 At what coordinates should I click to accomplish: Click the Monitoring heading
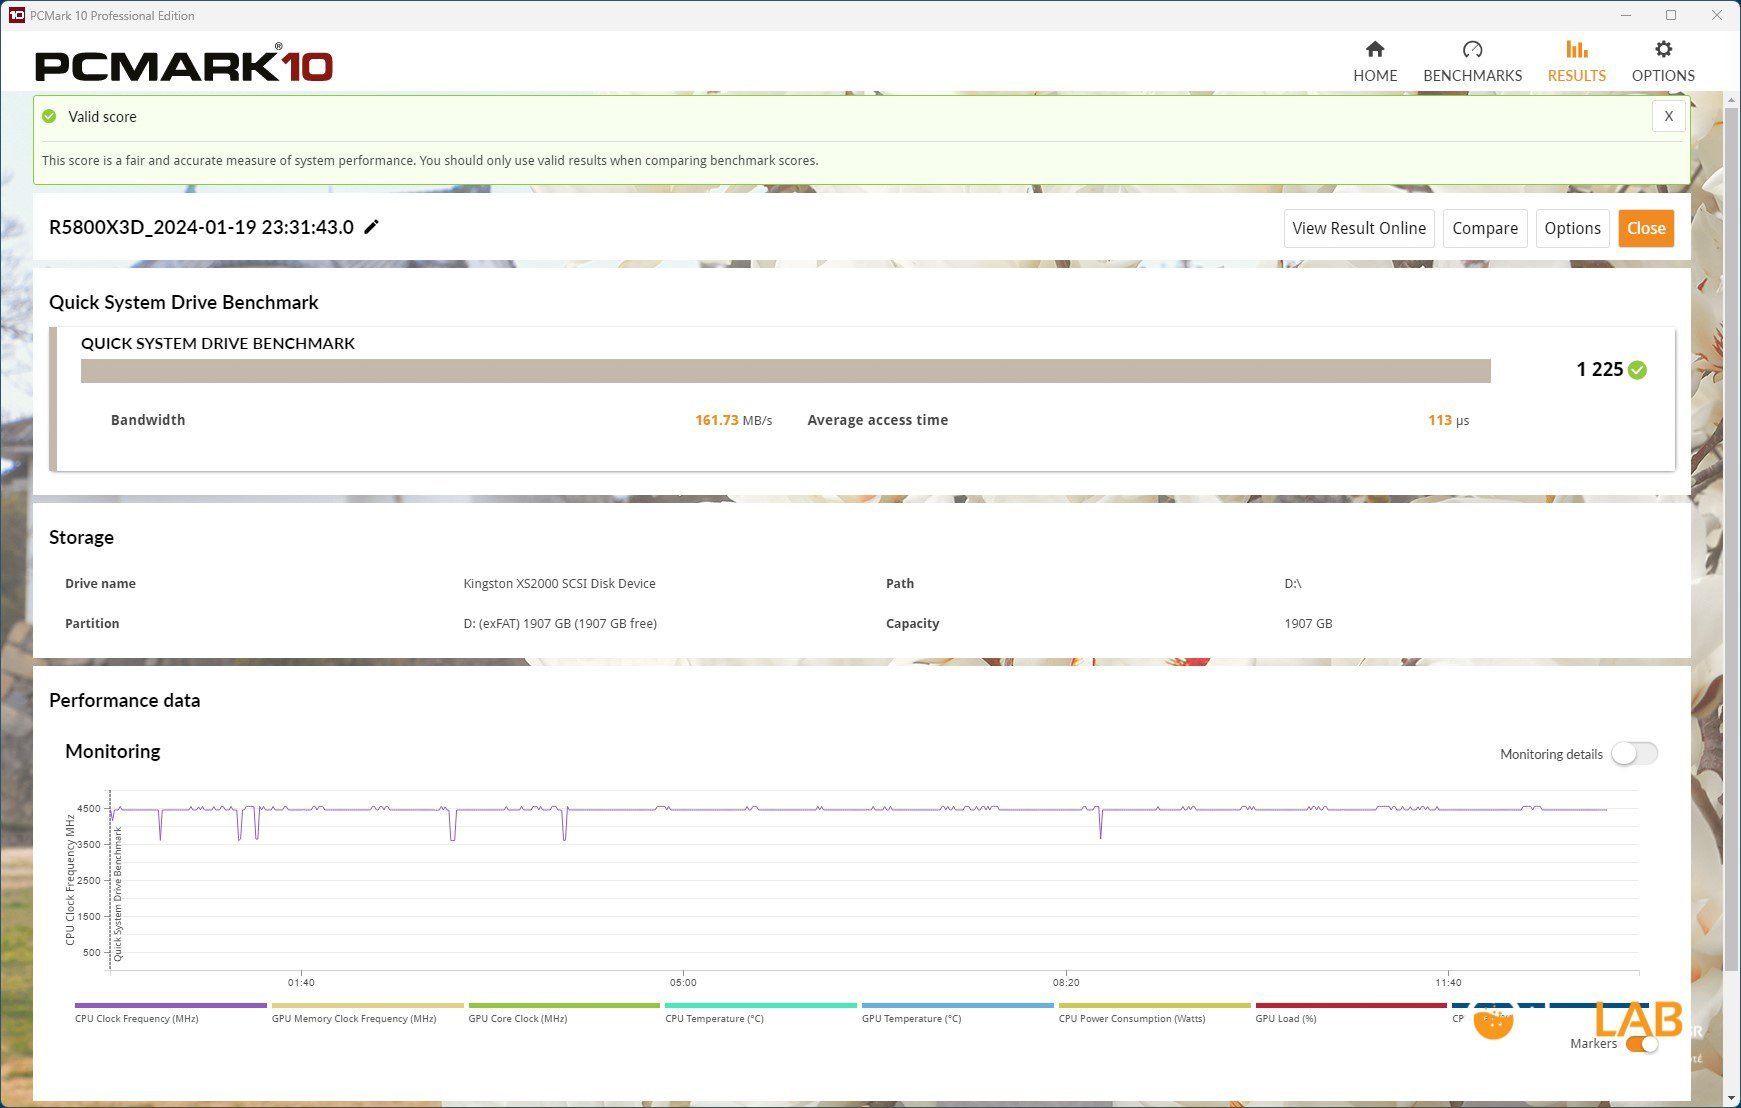point(112,751)
